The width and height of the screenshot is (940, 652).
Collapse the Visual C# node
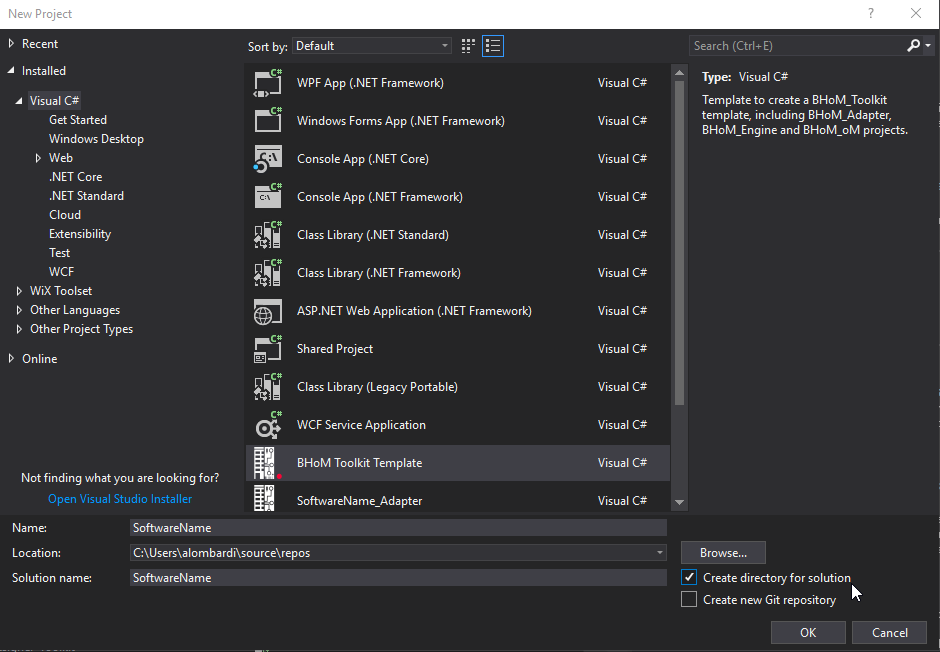click(x=19, y=101)
